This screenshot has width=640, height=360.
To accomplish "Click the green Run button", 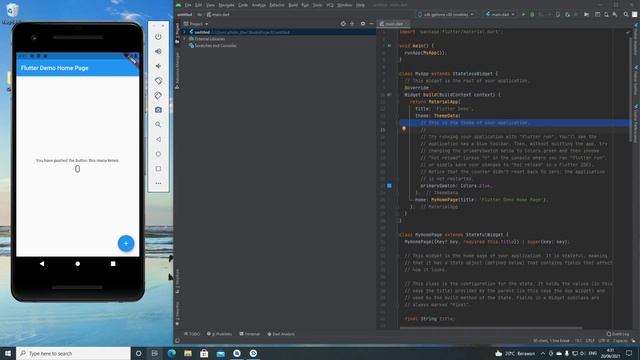I will click(x=523, y=15).
